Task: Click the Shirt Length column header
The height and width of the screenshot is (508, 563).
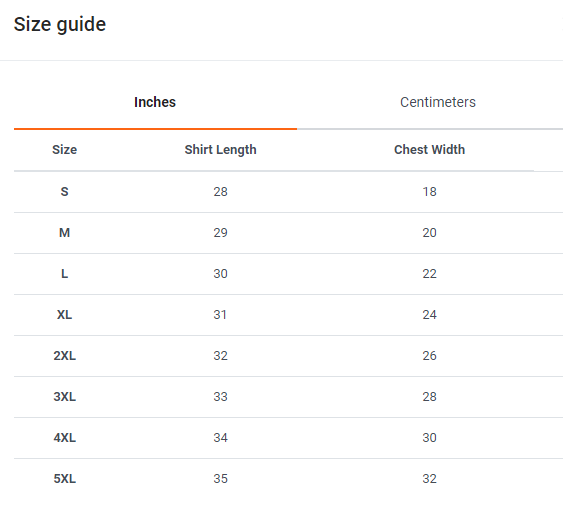Action: pyautogui.click(x=220, y=150)
